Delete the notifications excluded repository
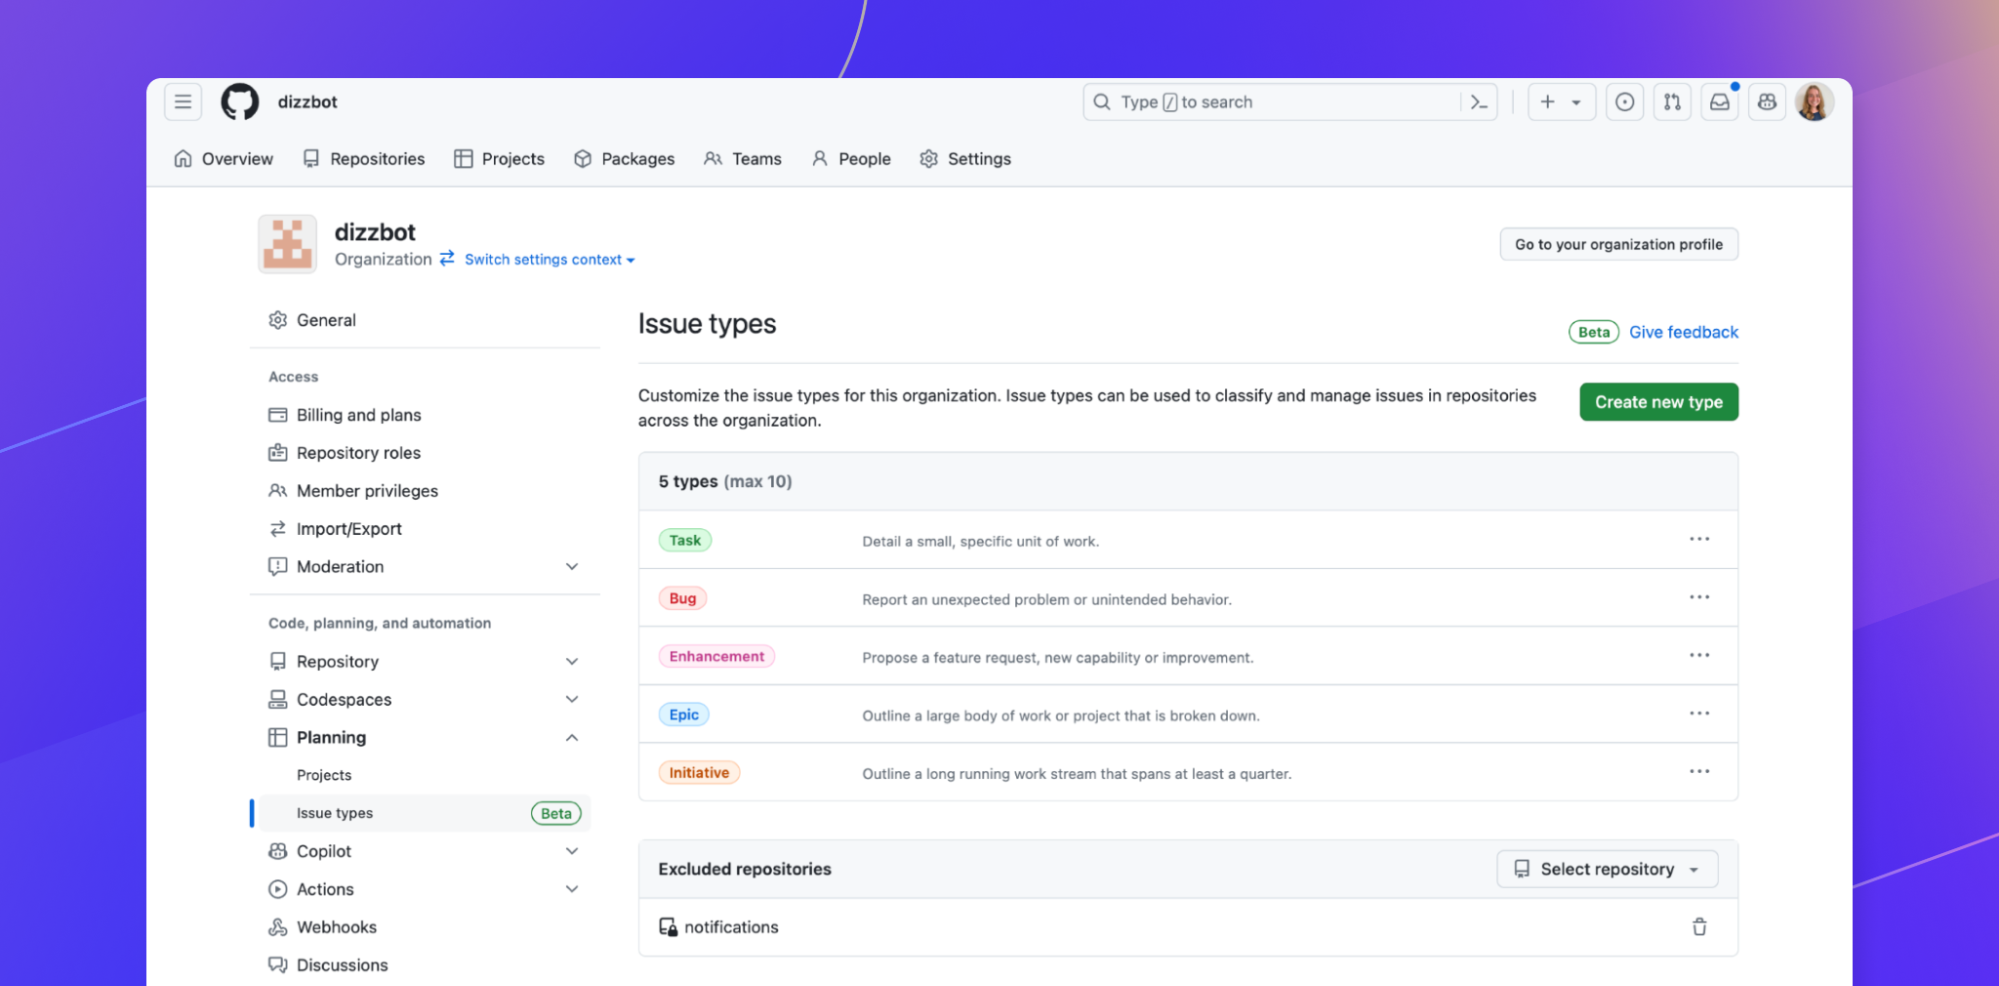 pyautogui.click(x=1699, y=927)
